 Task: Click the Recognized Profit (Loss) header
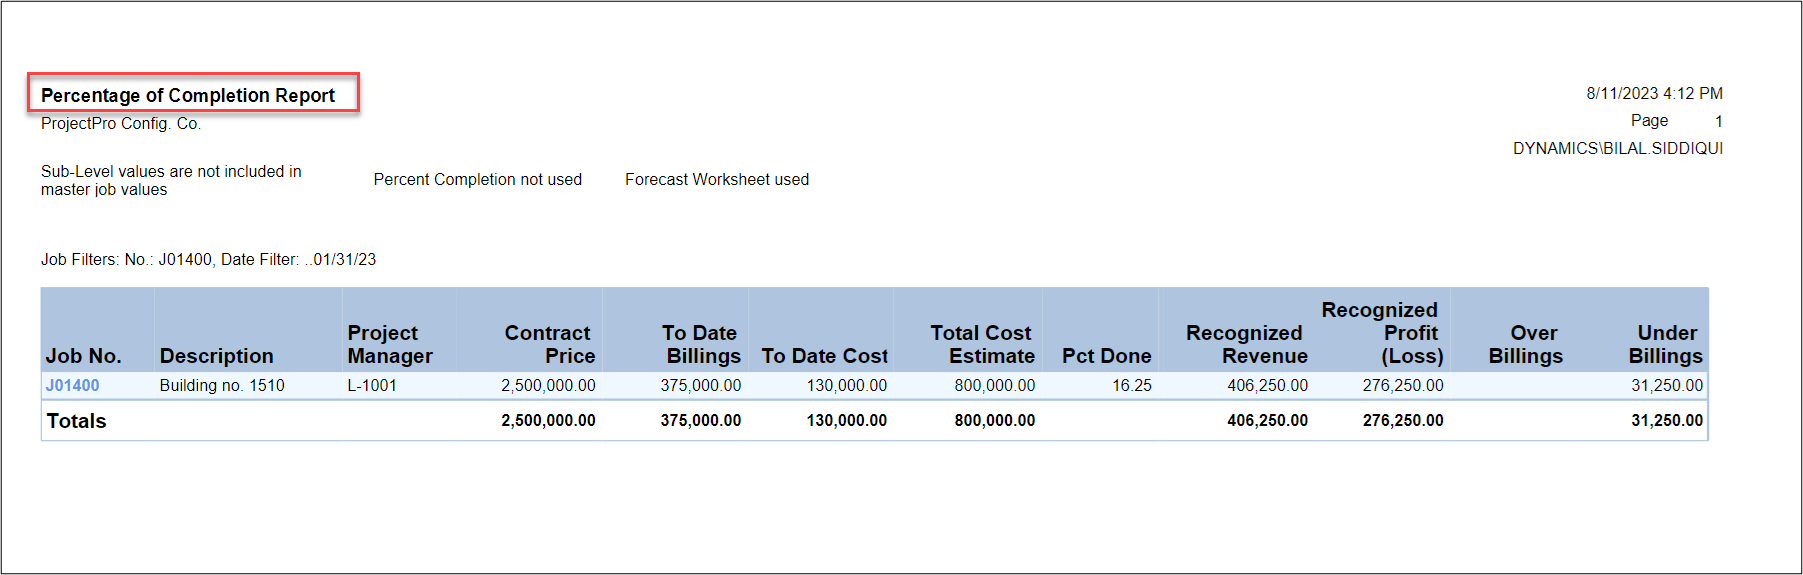(x=1382, y=333)
